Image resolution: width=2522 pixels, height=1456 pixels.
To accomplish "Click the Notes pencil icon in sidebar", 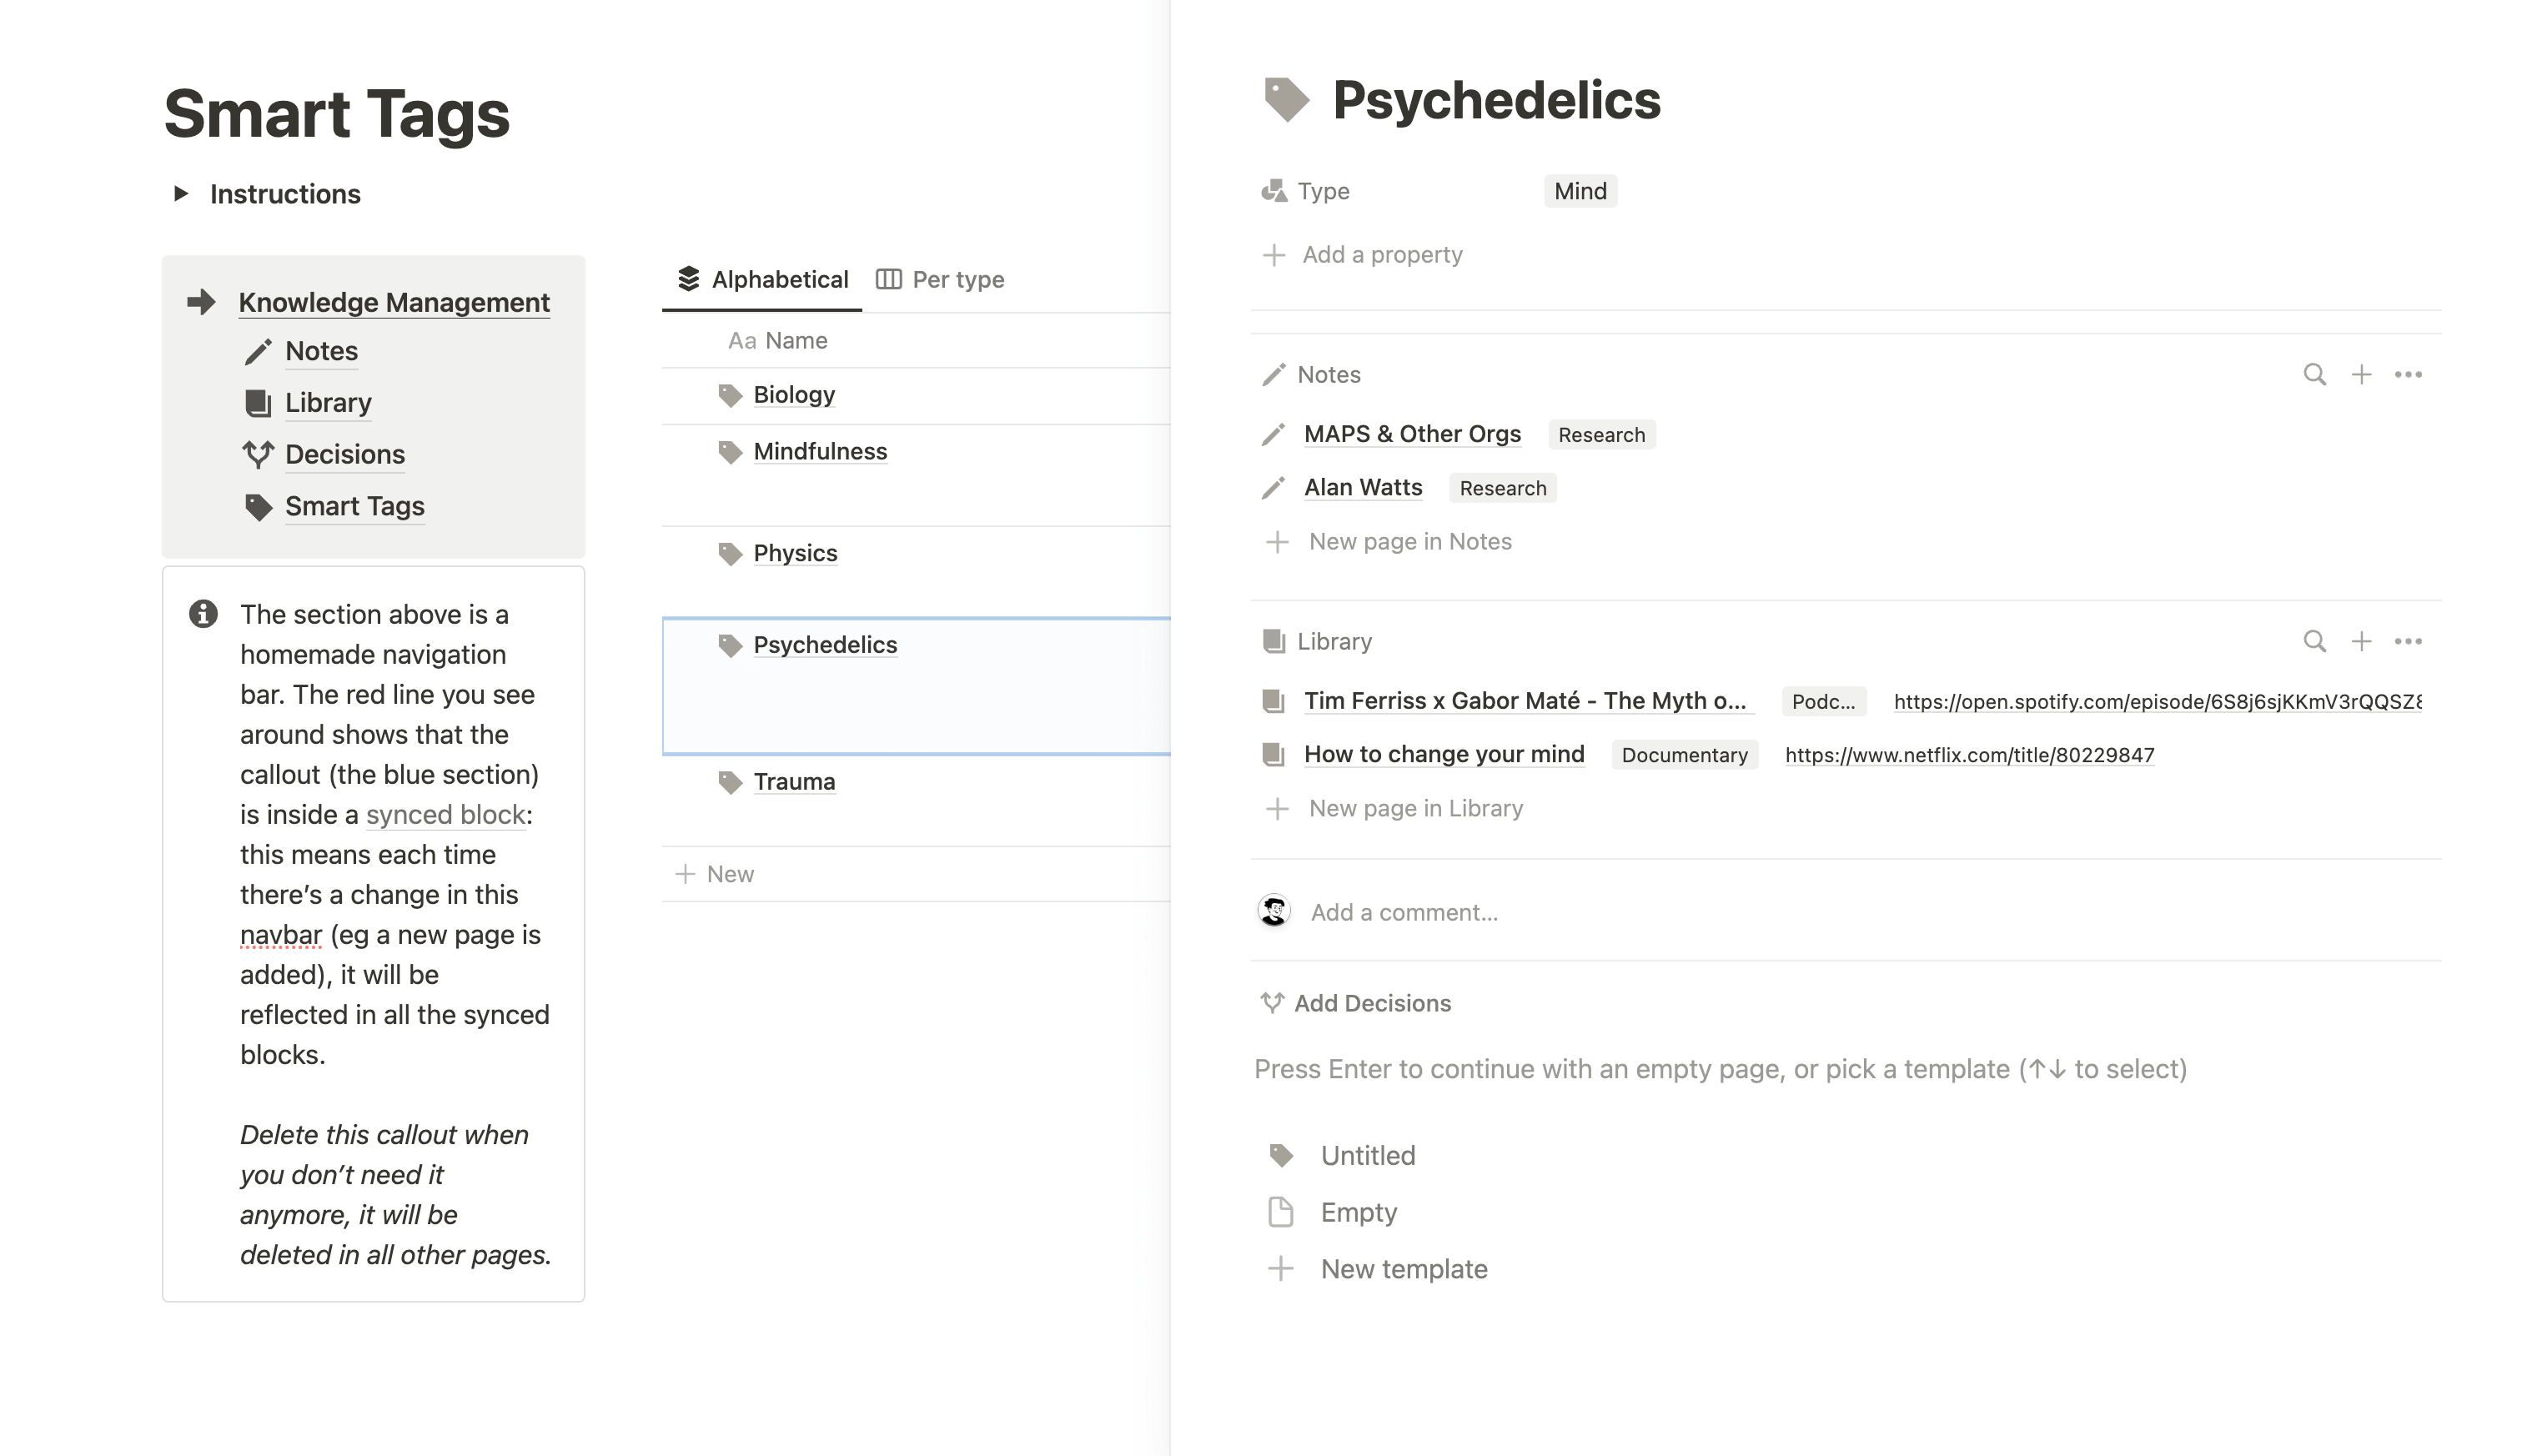I will [255, 350].
